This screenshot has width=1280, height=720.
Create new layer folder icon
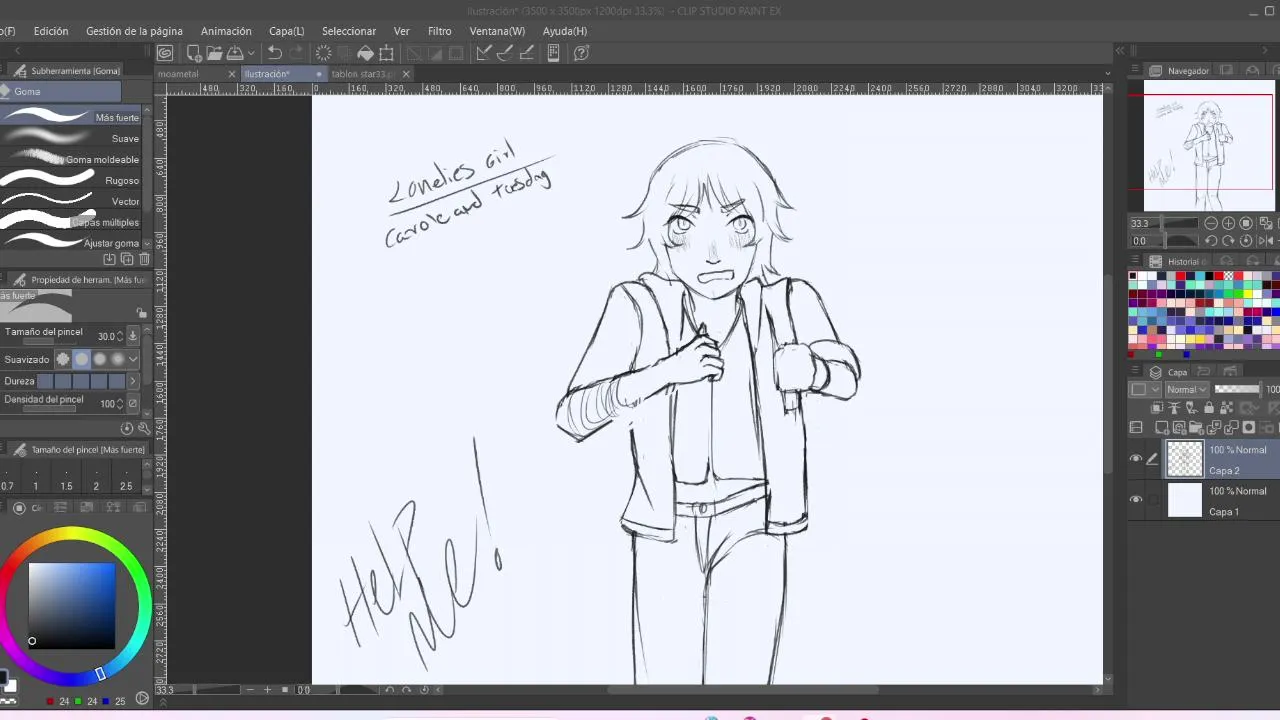pos(1195,428)
